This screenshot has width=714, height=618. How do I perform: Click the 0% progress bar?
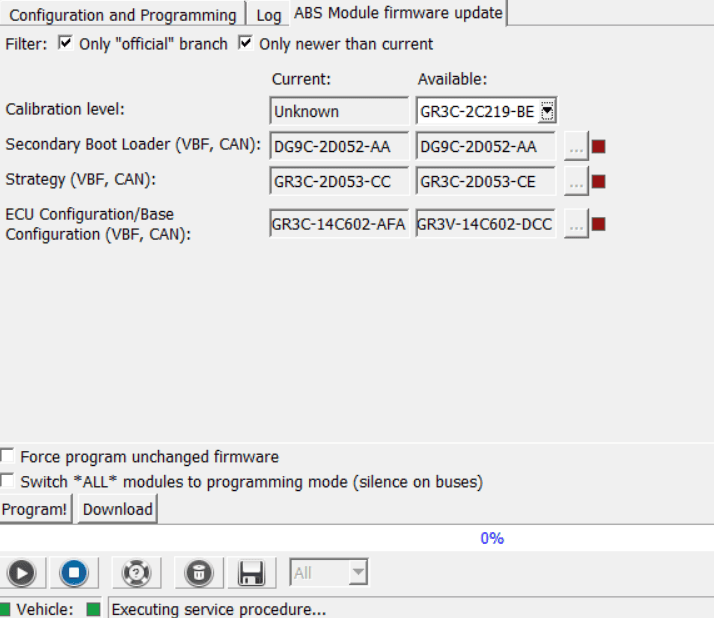(357, 538)
